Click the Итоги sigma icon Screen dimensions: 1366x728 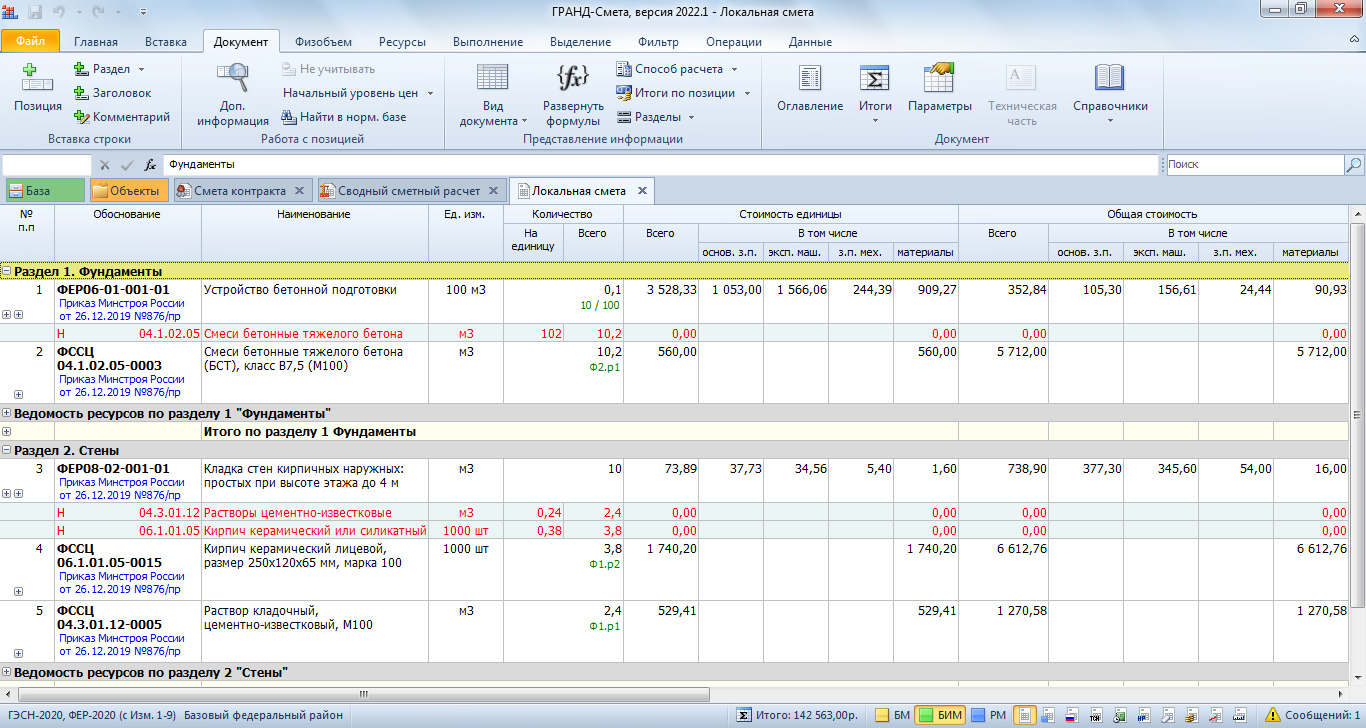[875, 77]
